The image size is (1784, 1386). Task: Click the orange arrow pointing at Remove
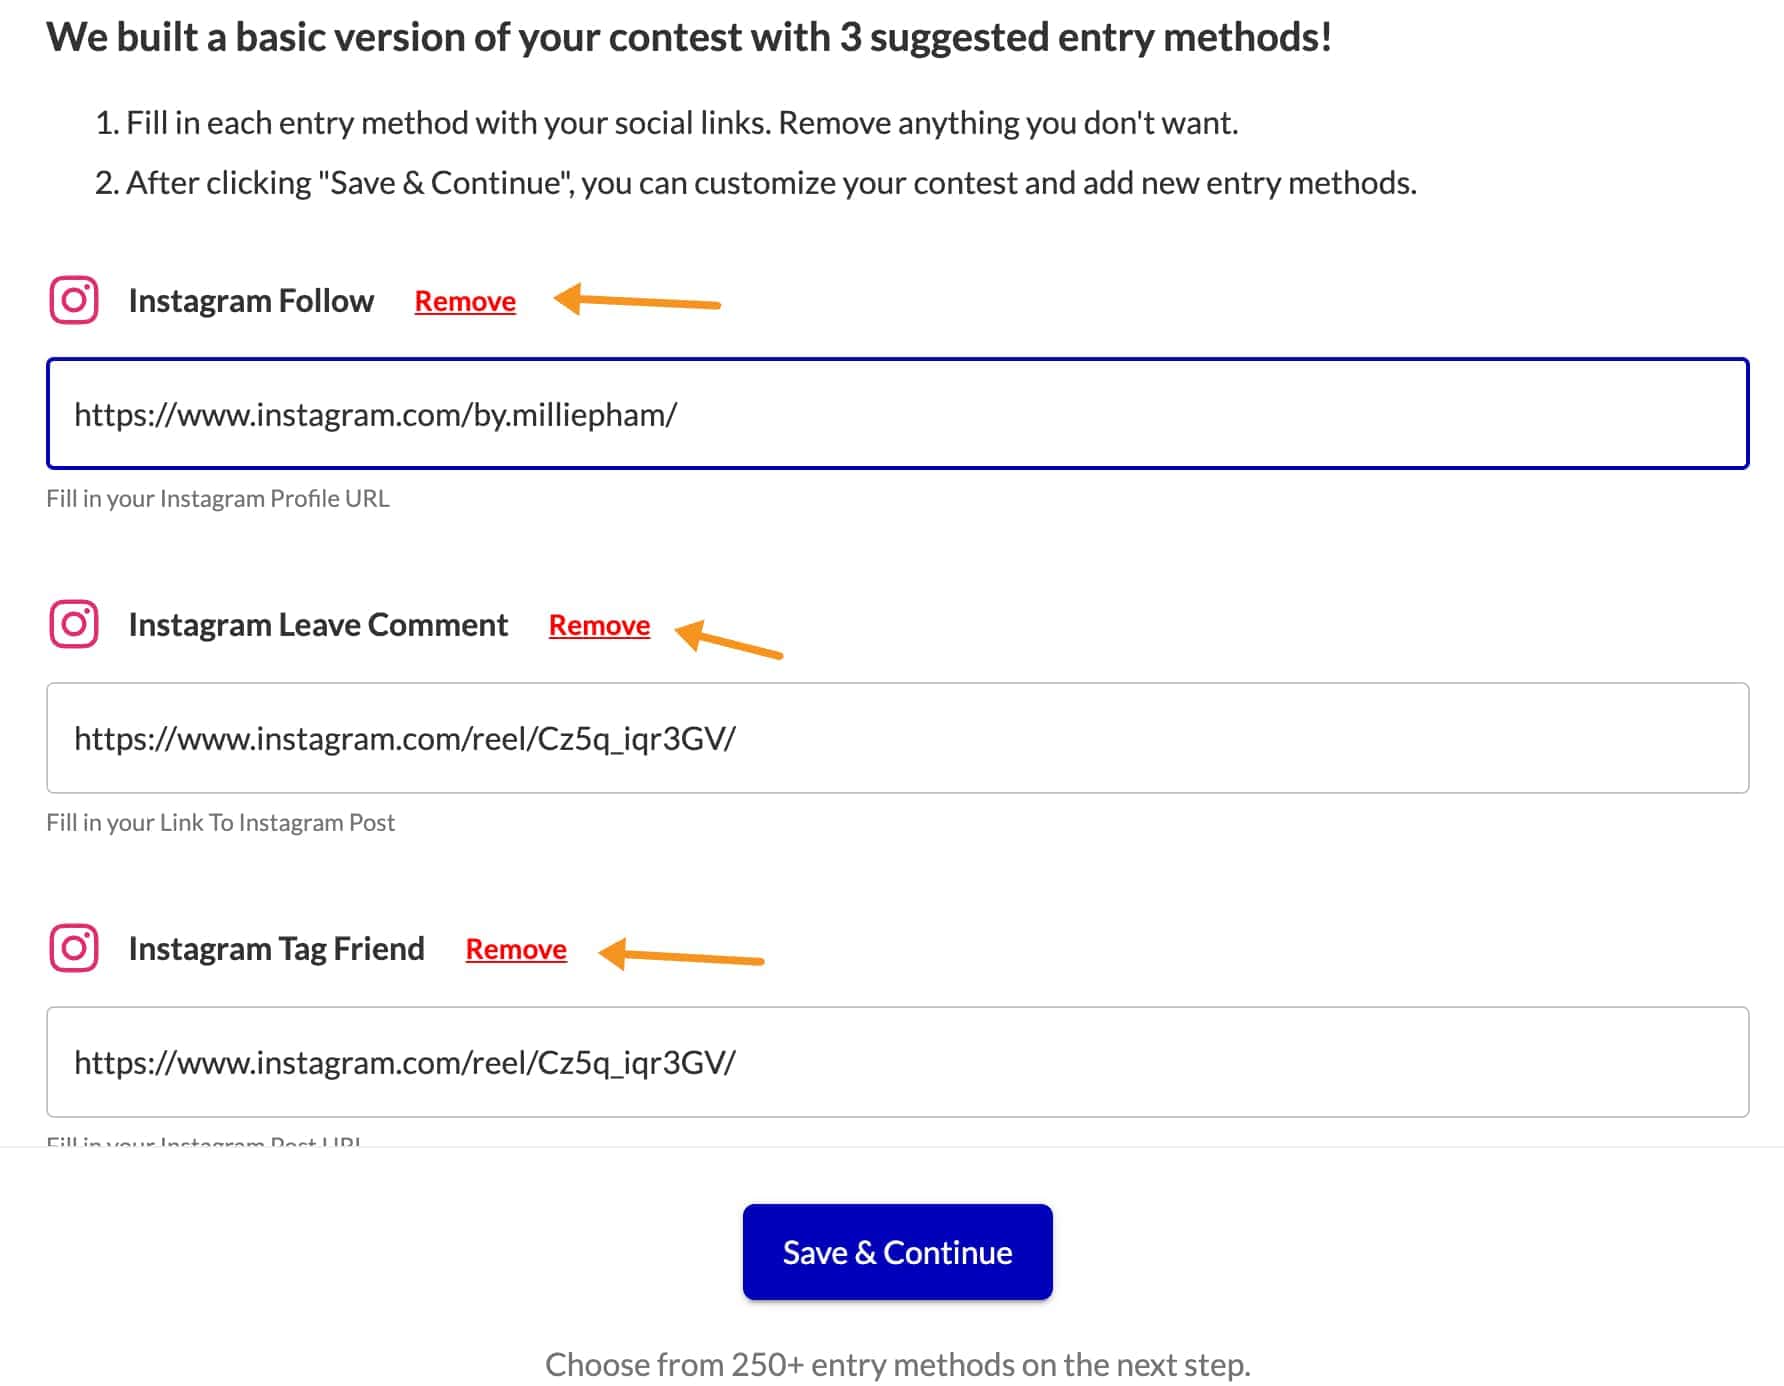click(x=640, y=302)
